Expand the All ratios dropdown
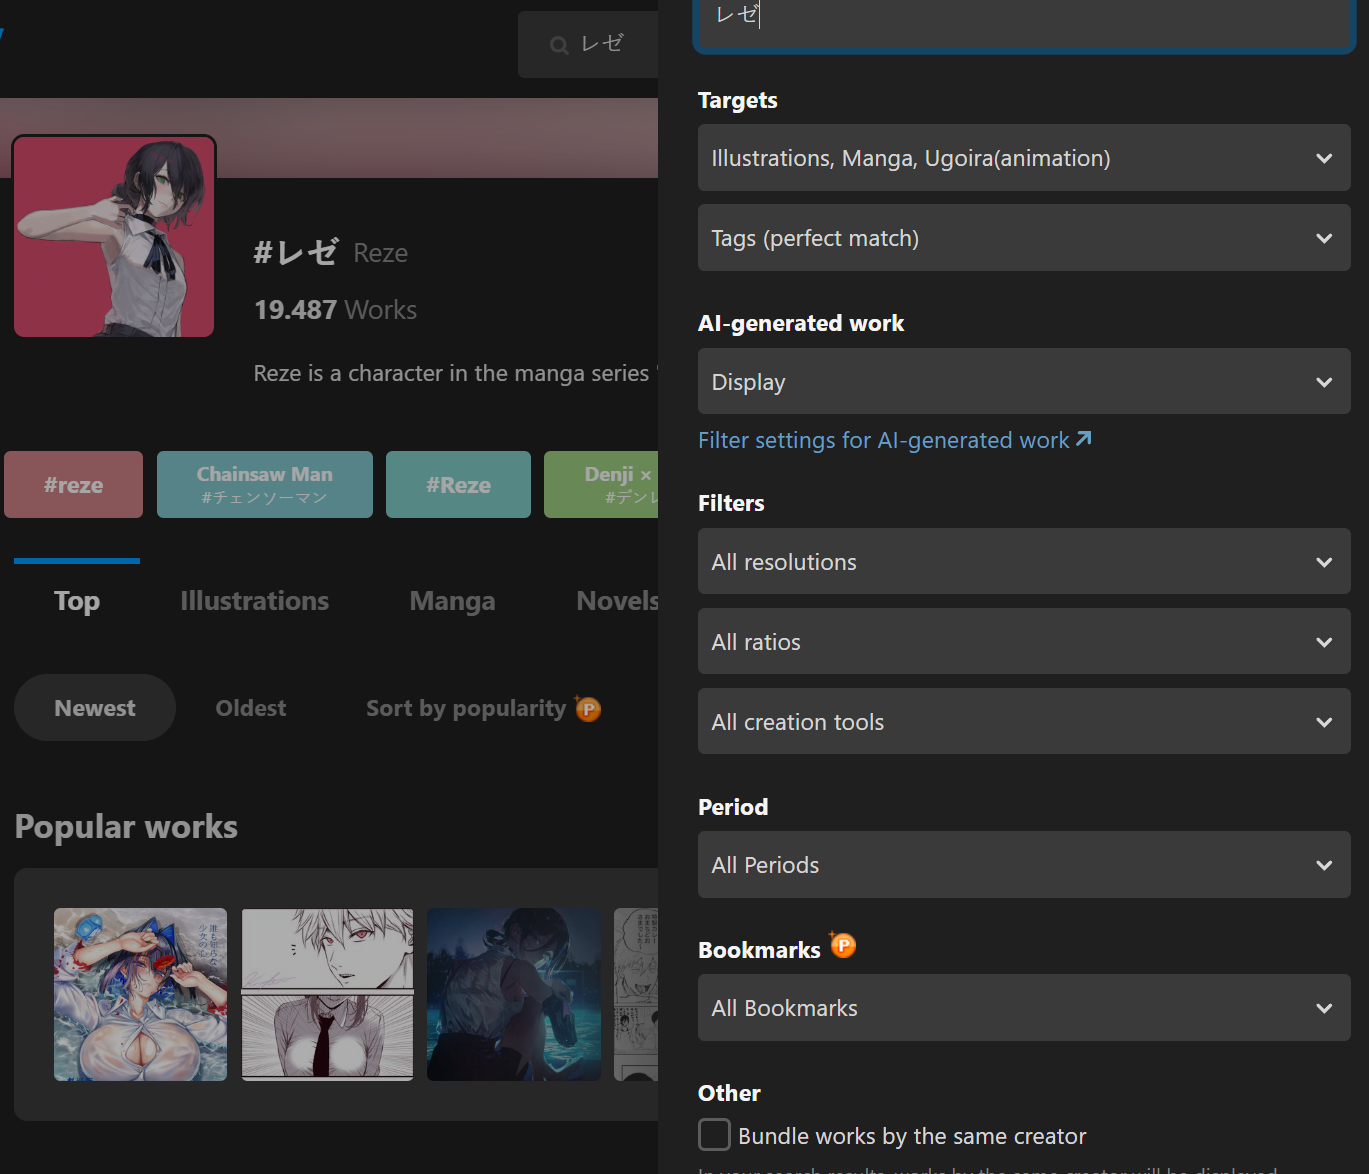1369x1174 pixels. 1024,641
